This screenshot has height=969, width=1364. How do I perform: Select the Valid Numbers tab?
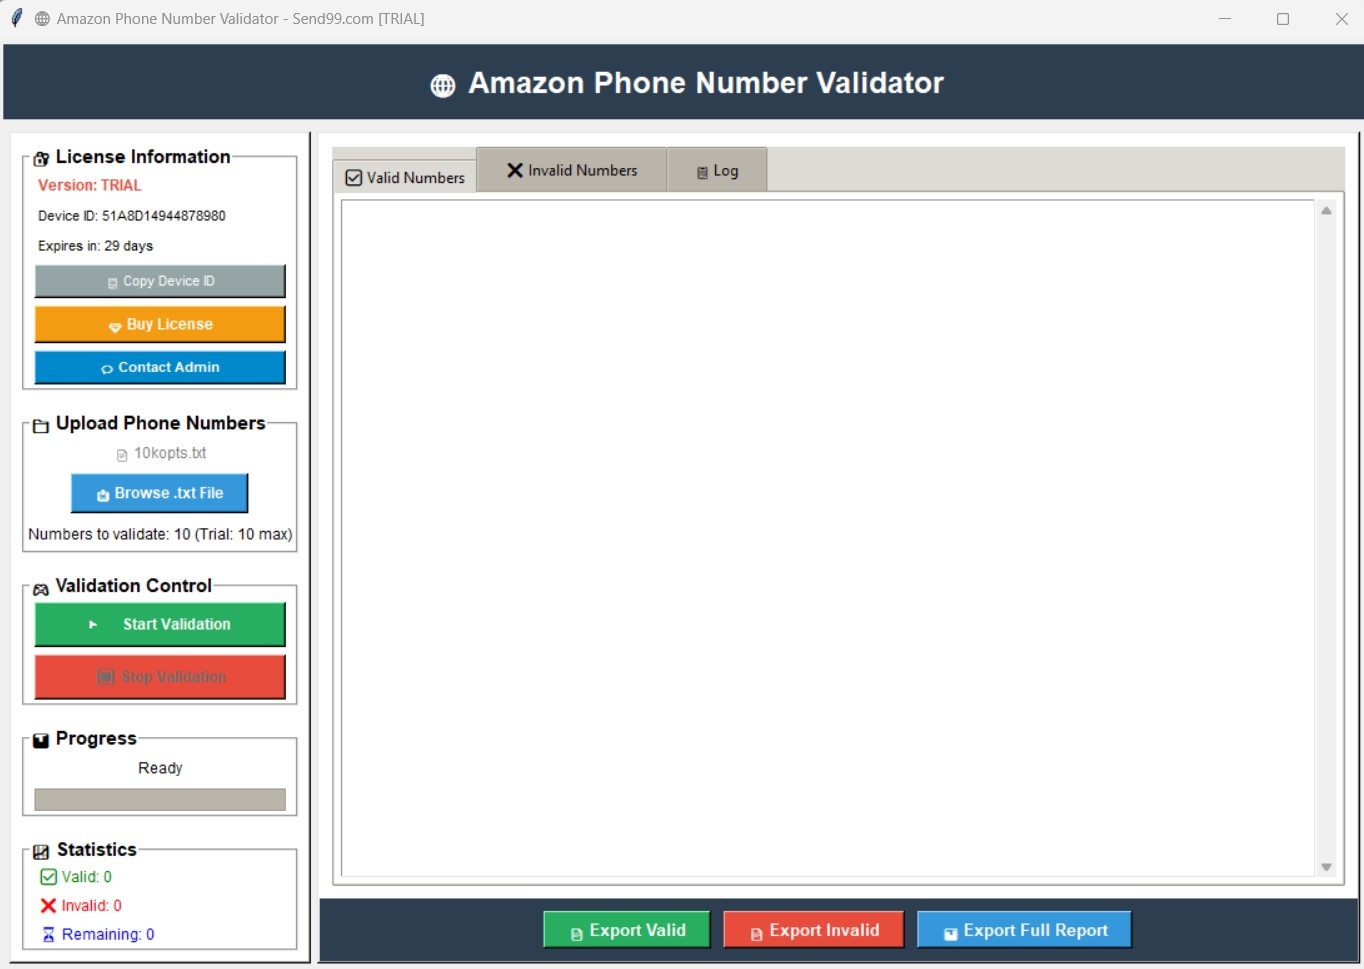pos(404,177)
